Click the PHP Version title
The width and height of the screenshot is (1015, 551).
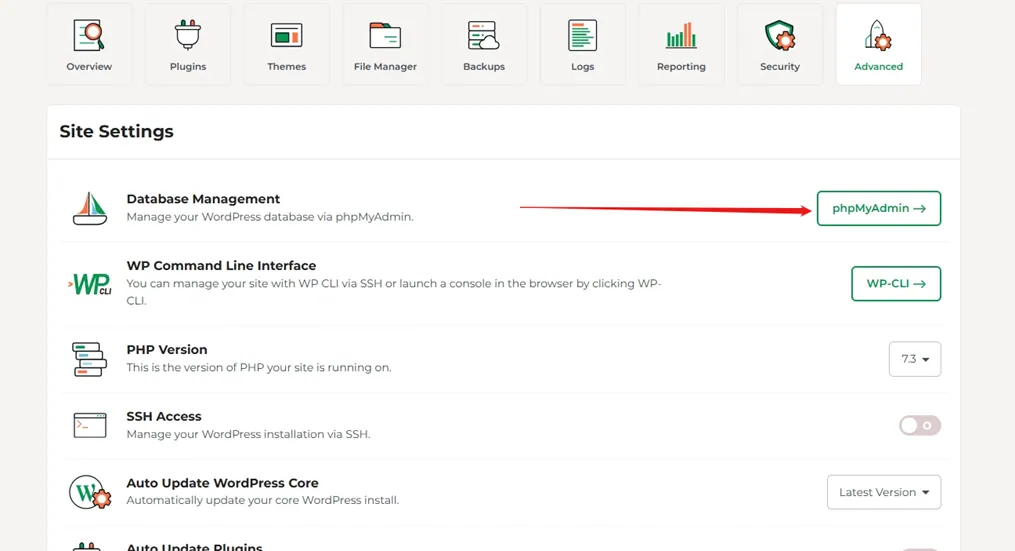[x=167, y=350]
